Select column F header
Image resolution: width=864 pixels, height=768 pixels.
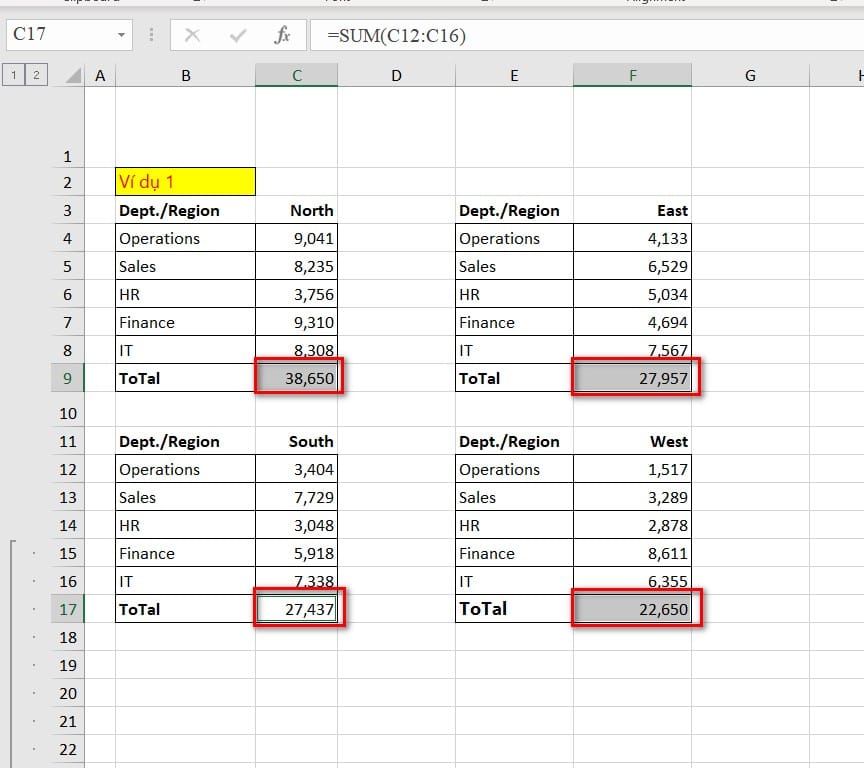tap(632, 75)
